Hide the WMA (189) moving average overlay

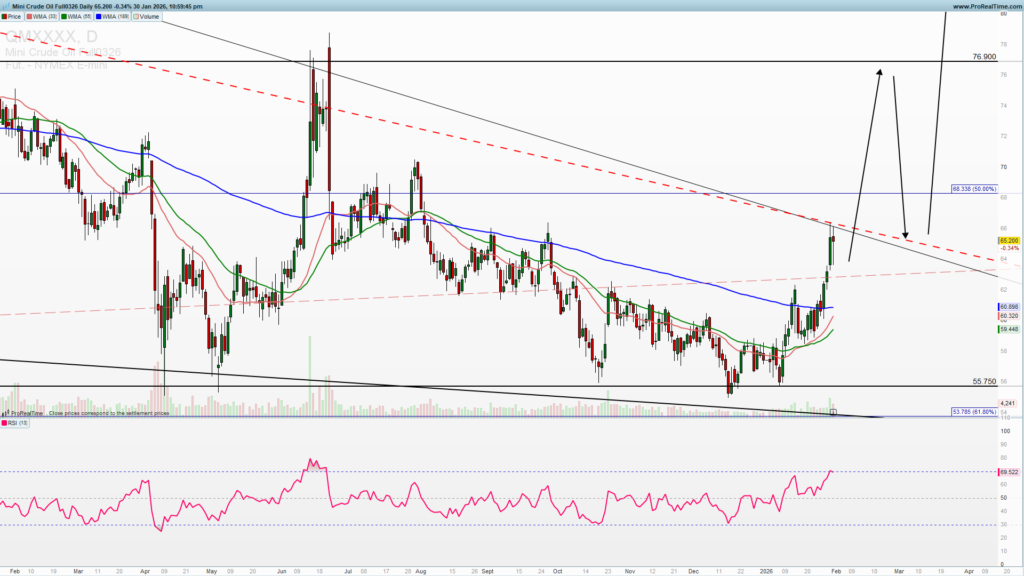(99, 16)
